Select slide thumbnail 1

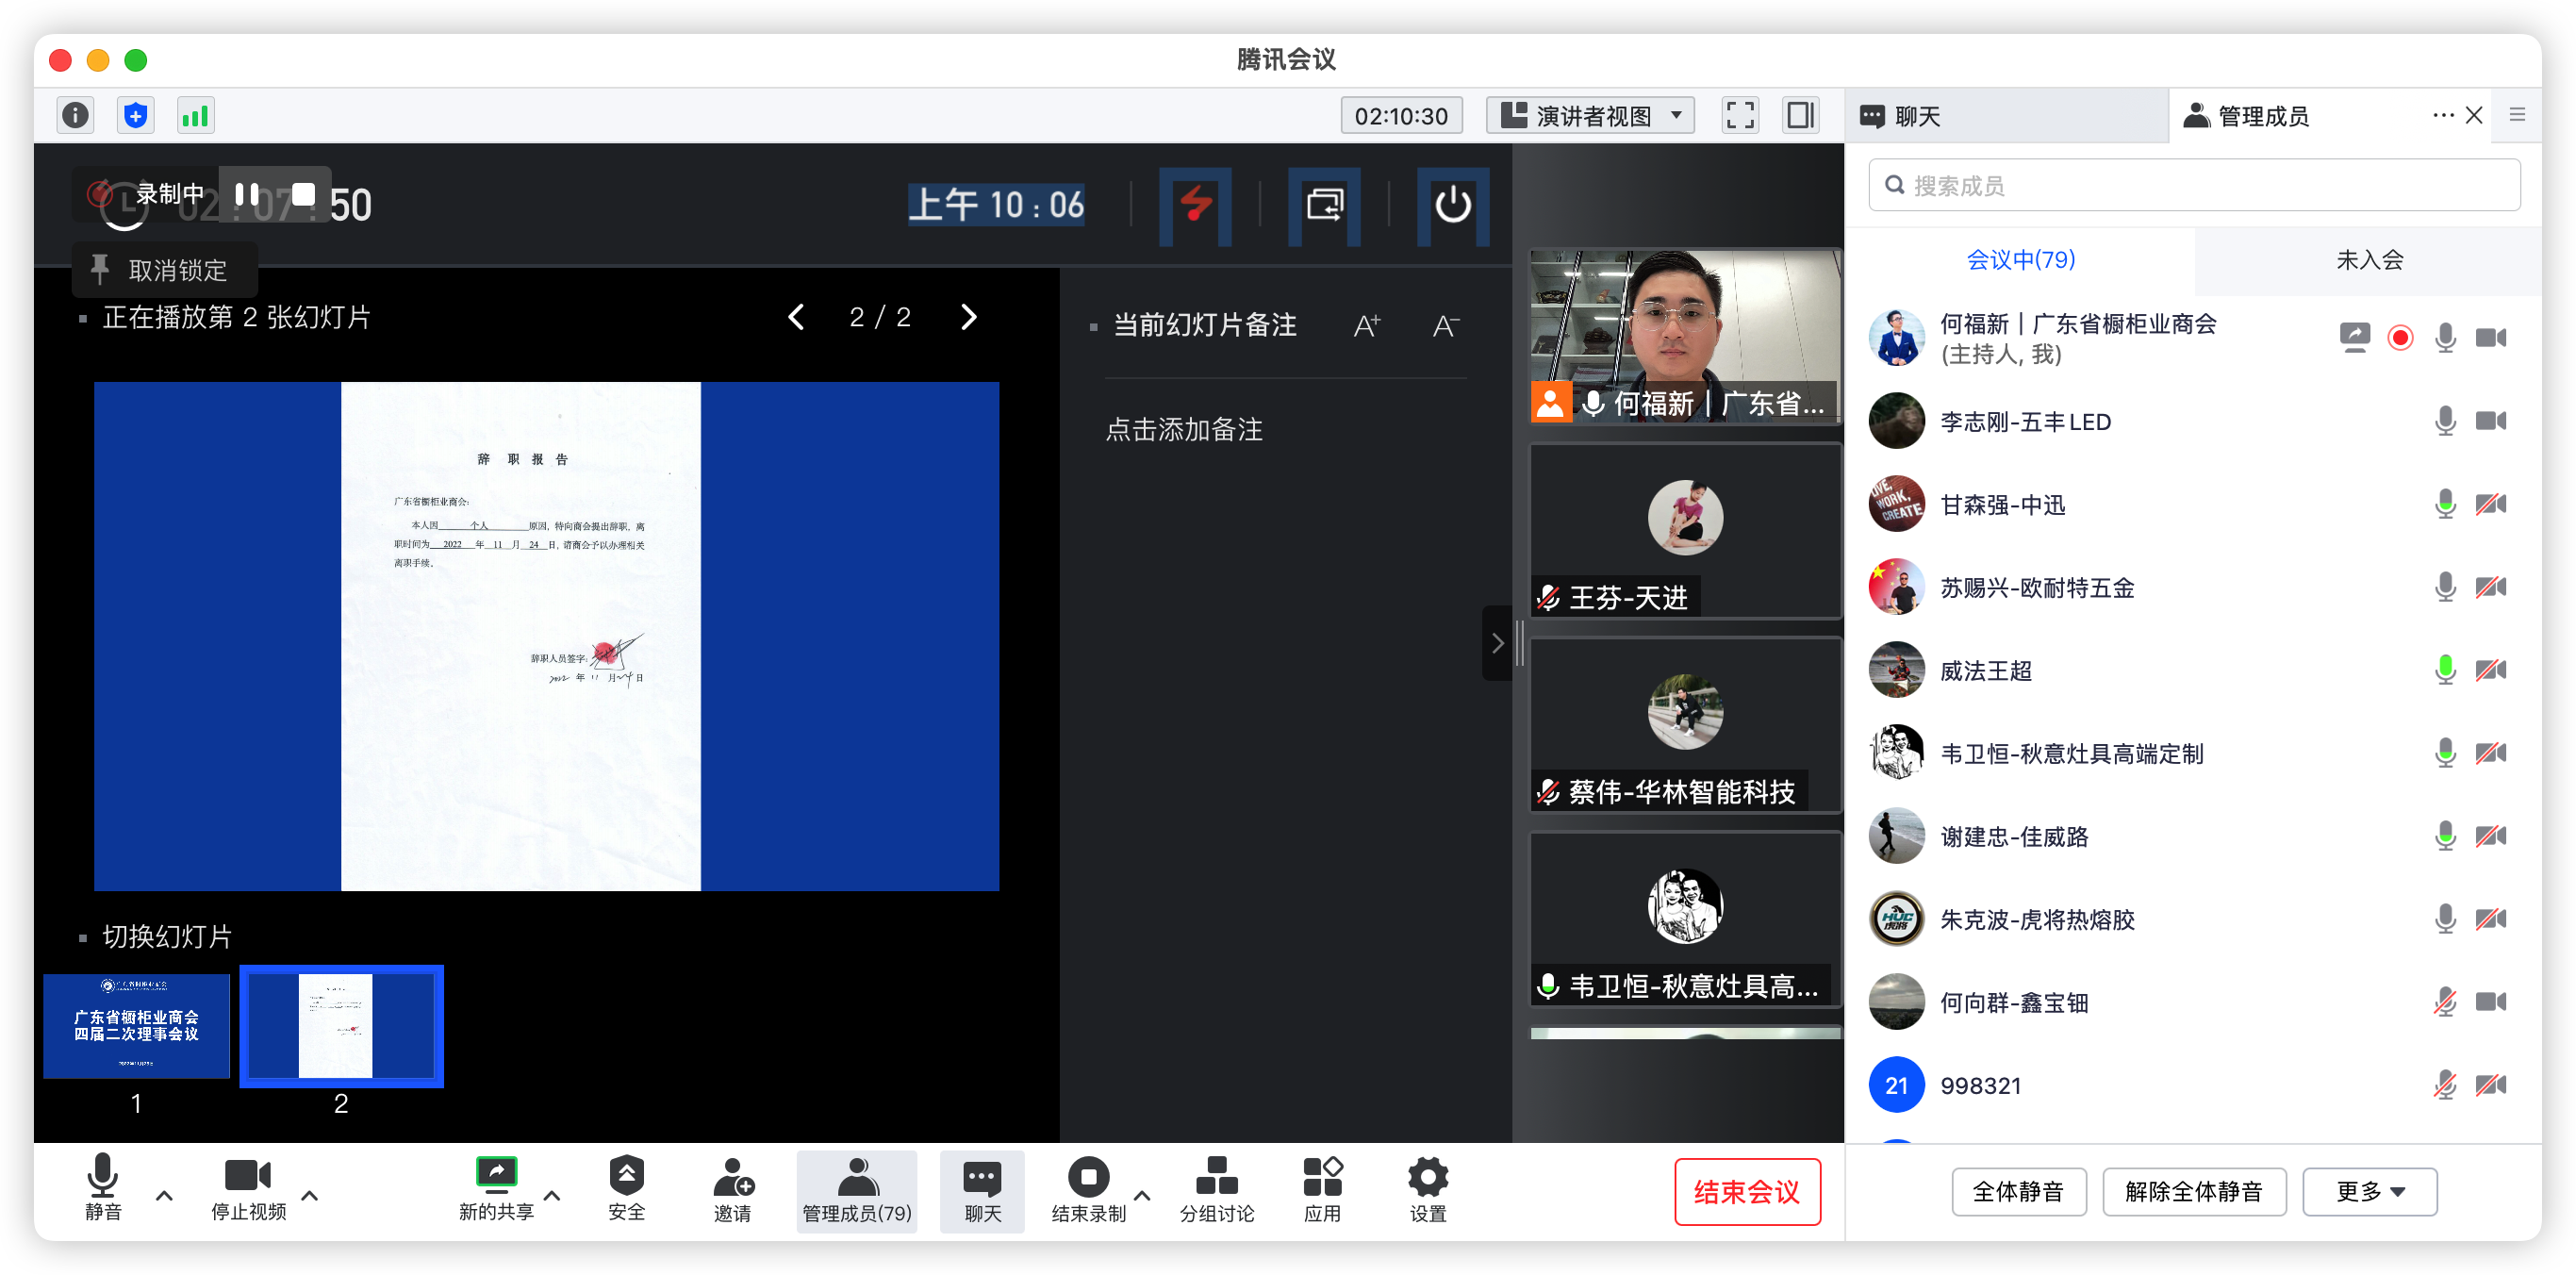[137, 1026]
